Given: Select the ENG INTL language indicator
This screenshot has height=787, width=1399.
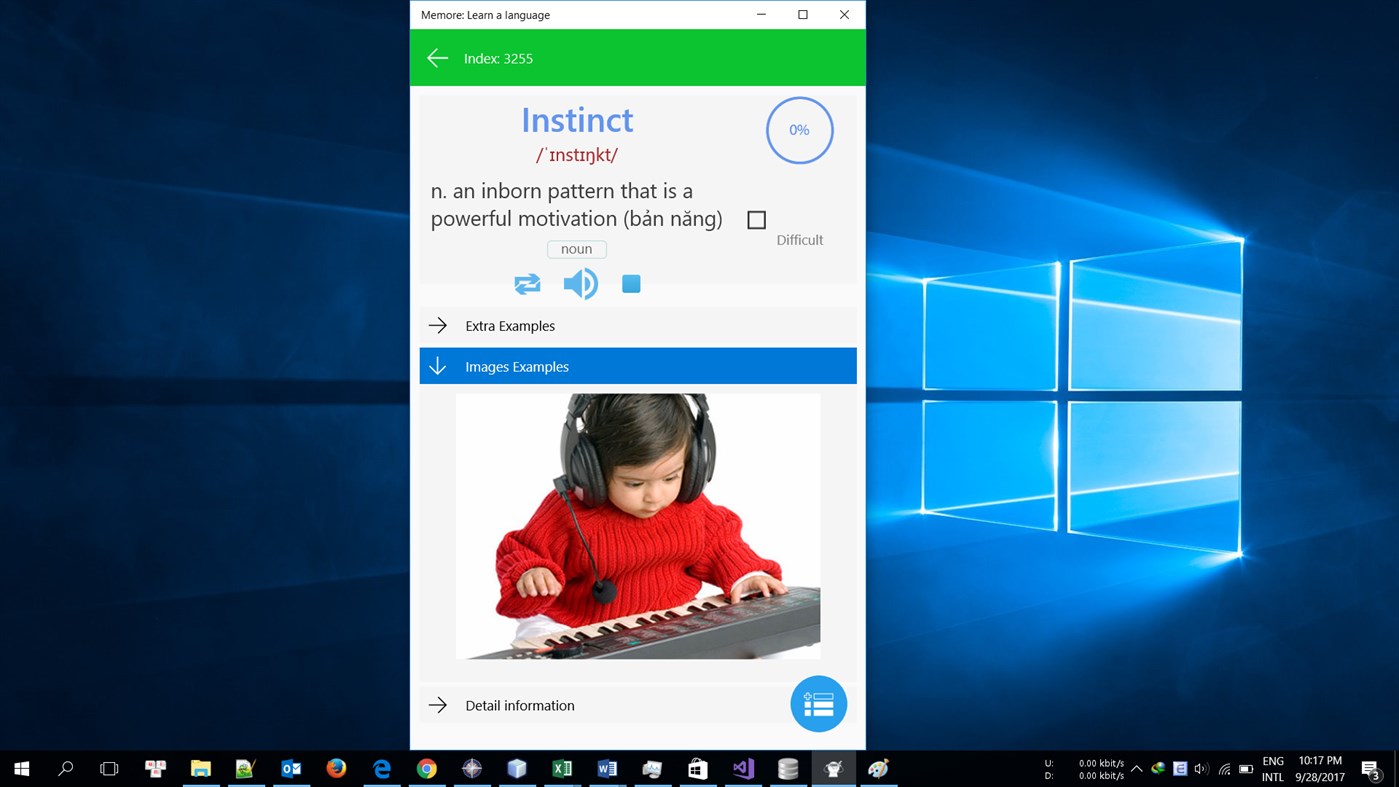Looking at the screenshot, I should tap(1272, 768).
